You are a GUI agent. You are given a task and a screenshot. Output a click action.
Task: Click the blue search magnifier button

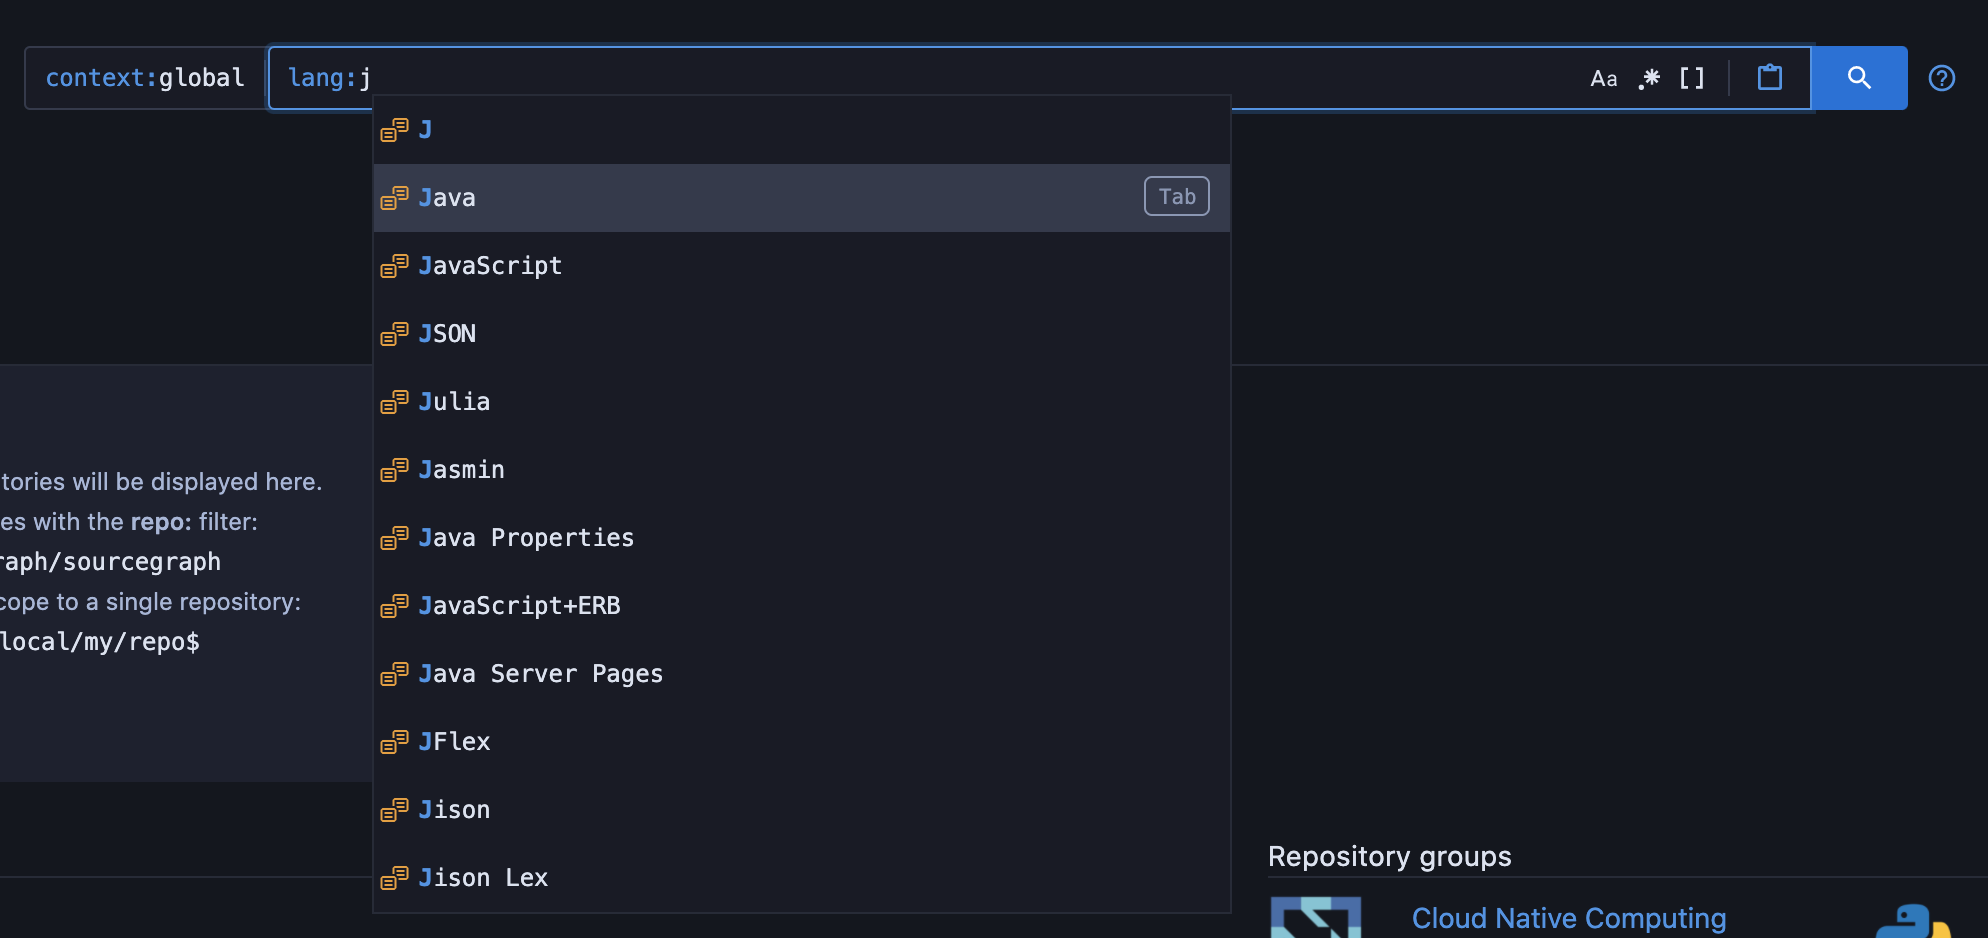coord(1859,78)
